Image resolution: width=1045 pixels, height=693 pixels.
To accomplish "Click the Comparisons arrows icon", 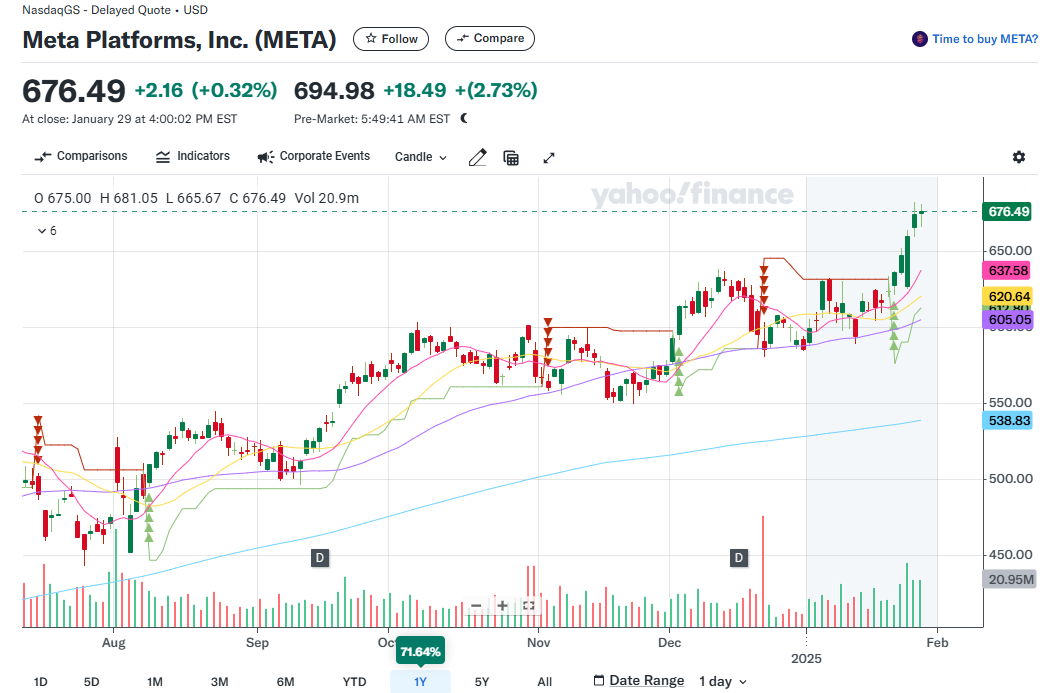I will pos(43,157).
